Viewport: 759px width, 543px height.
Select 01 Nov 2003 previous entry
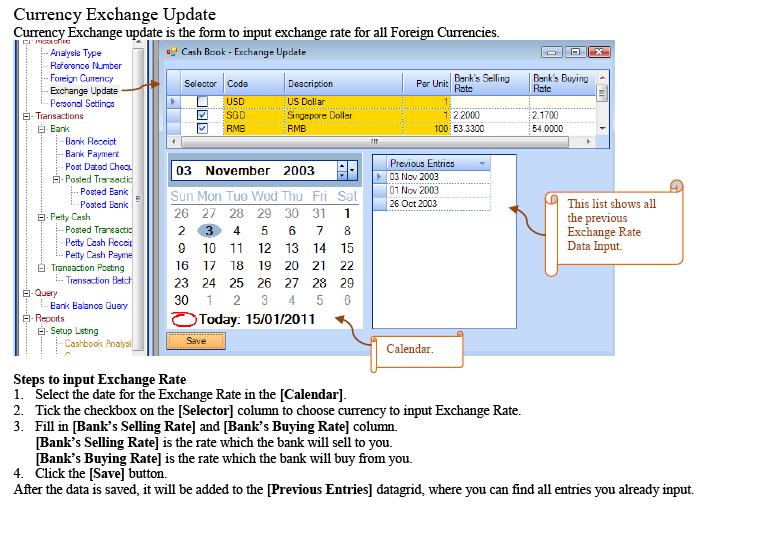[x=414, y=190]
